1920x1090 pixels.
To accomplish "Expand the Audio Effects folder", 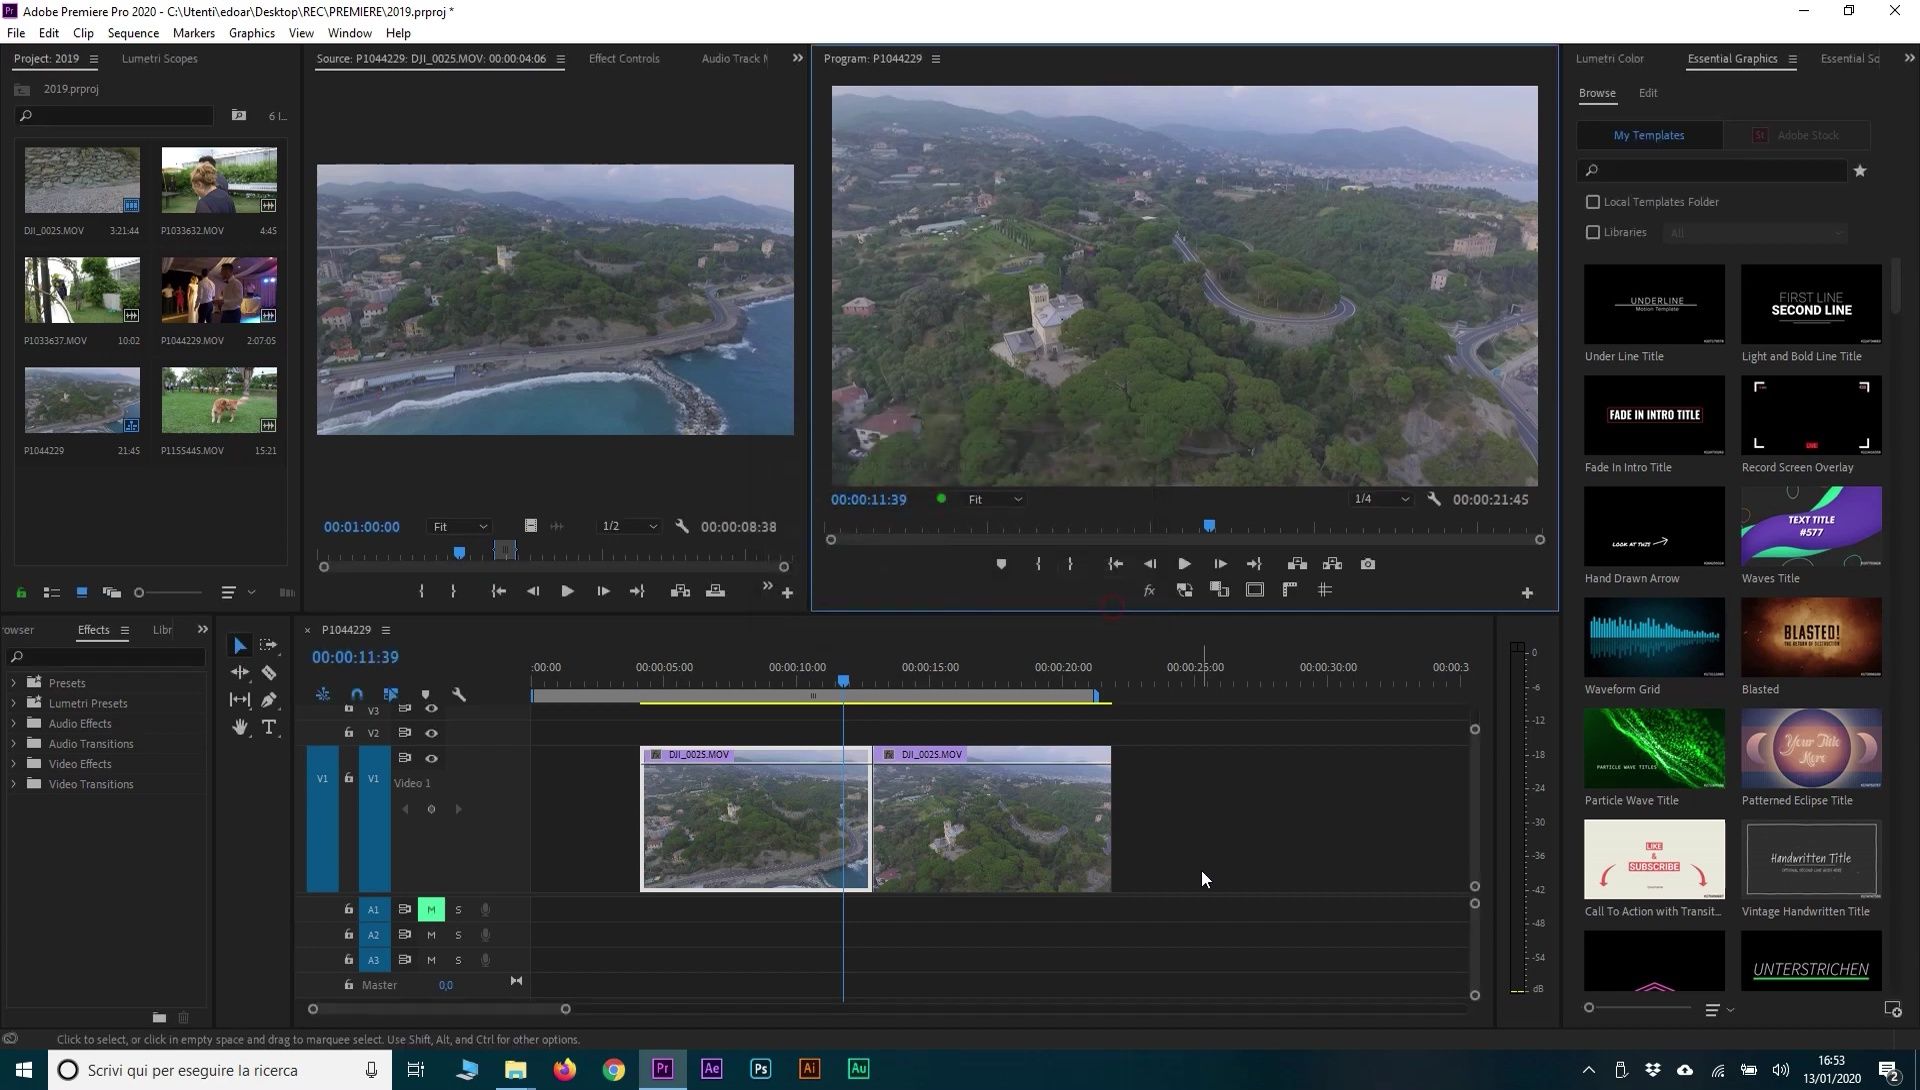I will pyautogui.click(x=13, y=723).
